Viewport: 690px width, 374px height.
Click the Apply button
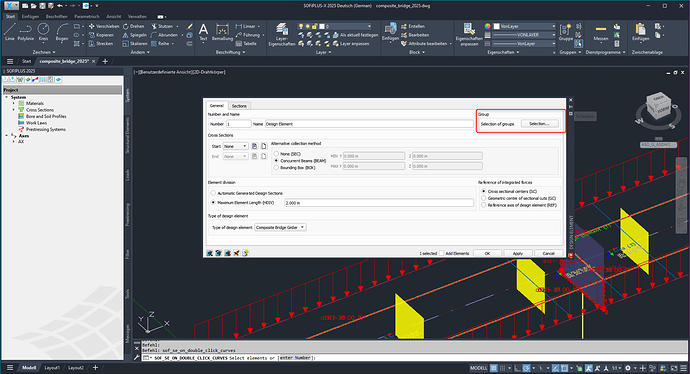click(x=518, y=253)
